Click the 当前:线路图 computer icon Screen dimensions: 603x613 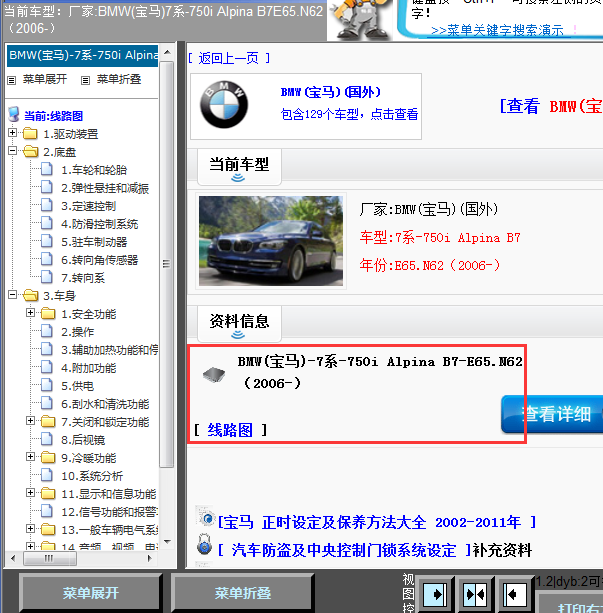tap(14, 115)
